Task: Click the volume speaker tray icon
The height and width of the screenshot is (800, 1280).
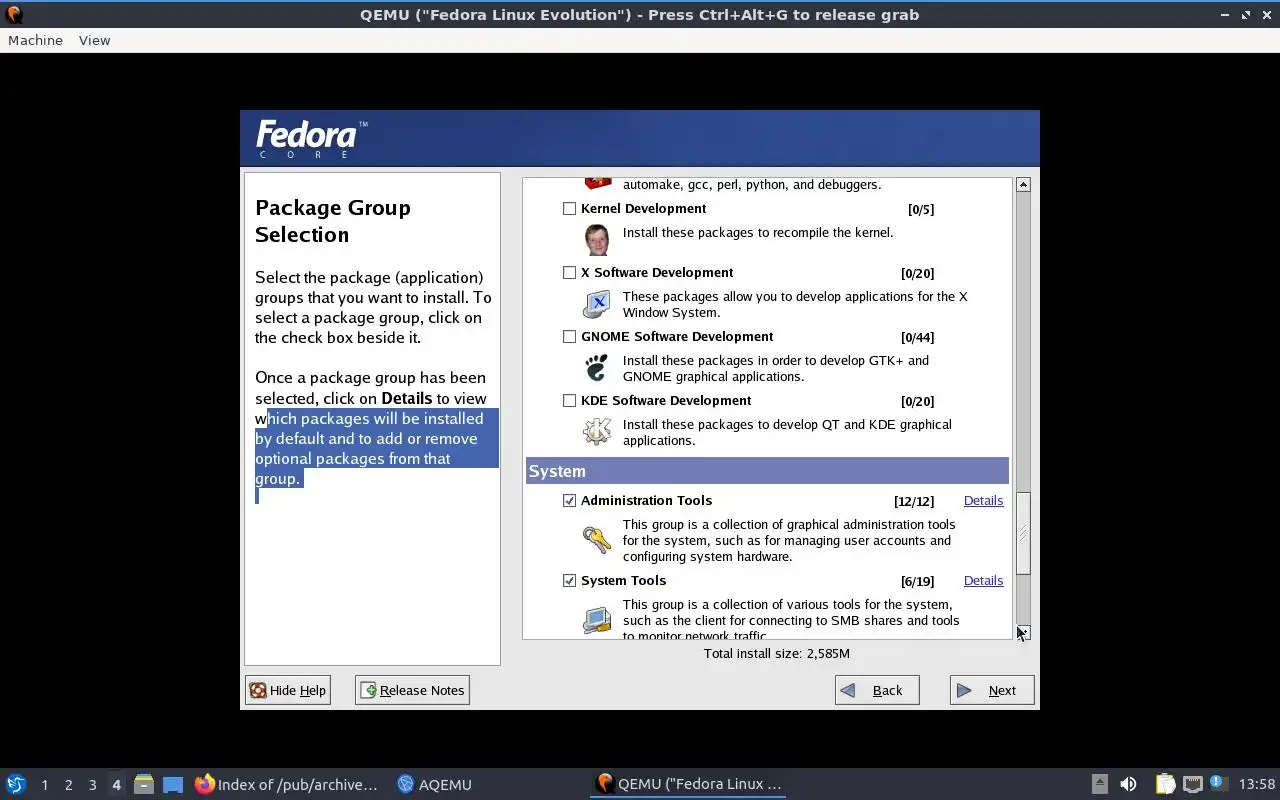Action: coord(1128,784)
